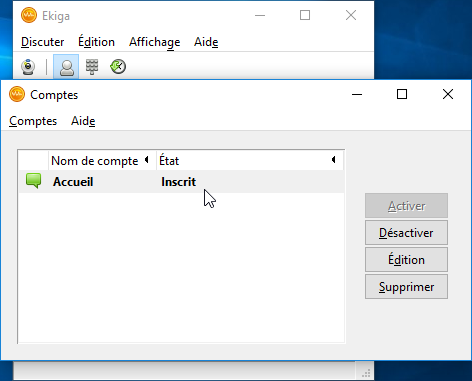Click the Ekiga logo in main window title bar
The image size is (472, 381).
pyautogui.click(x=29, y=15)
